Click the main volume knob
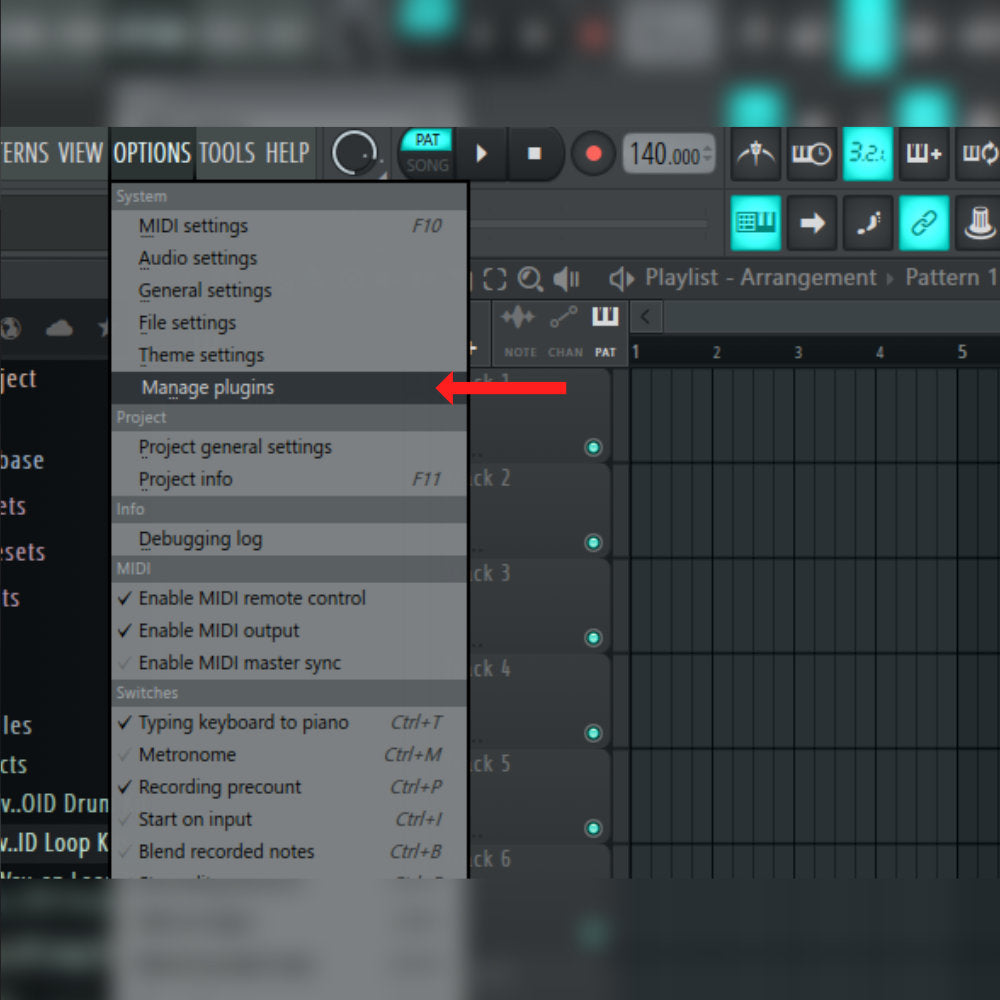This screenshot has width=1000, height=1000. (x=353, y=154)
